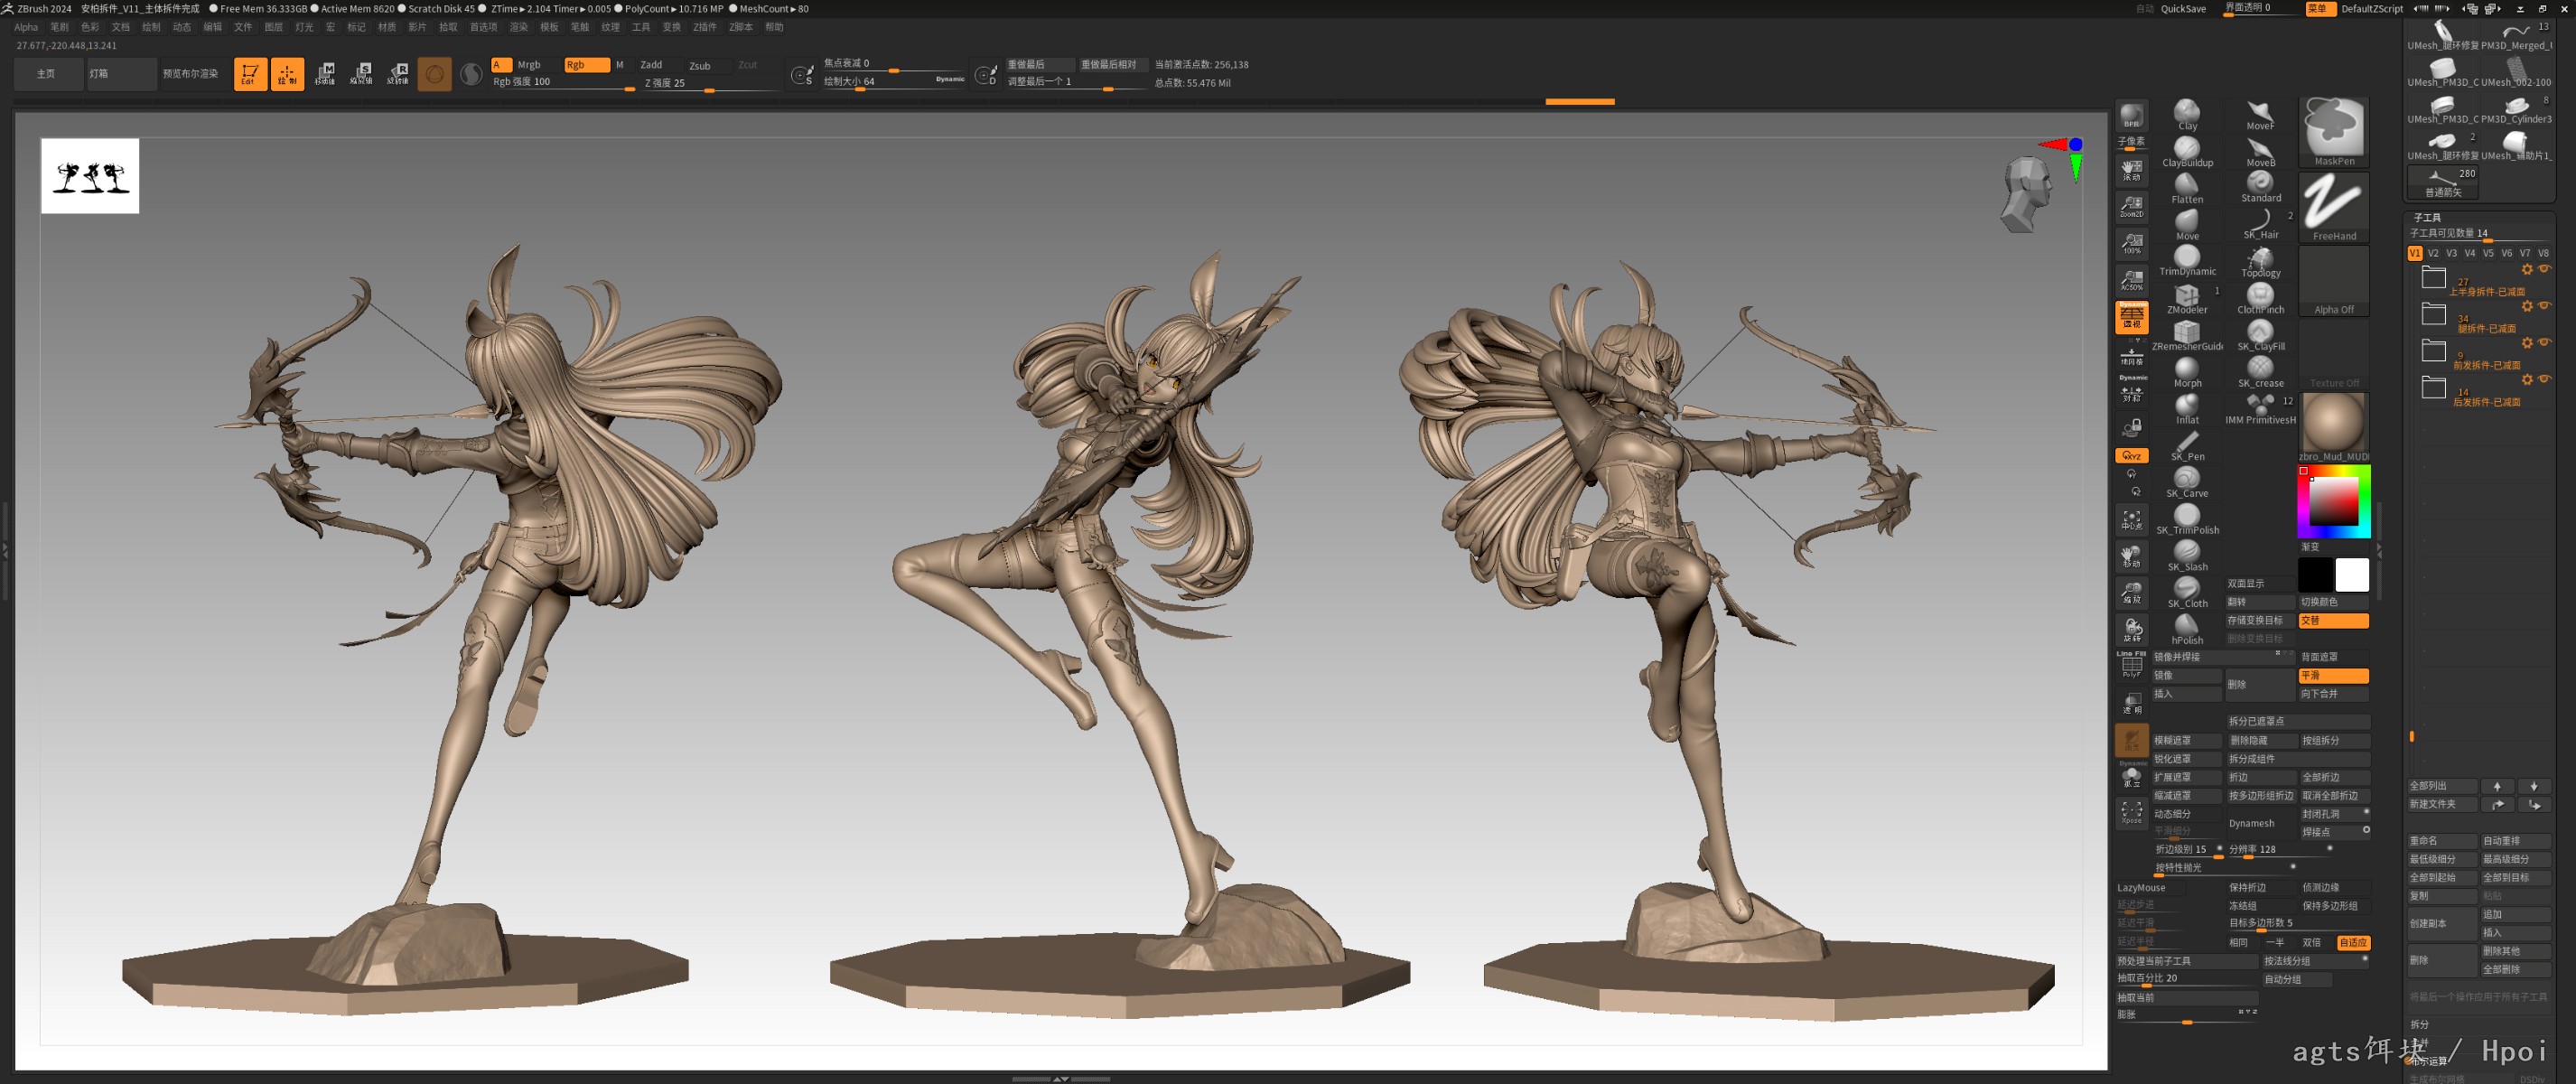
Task: Open the Z插件 menu
Action: coord(704,27)
